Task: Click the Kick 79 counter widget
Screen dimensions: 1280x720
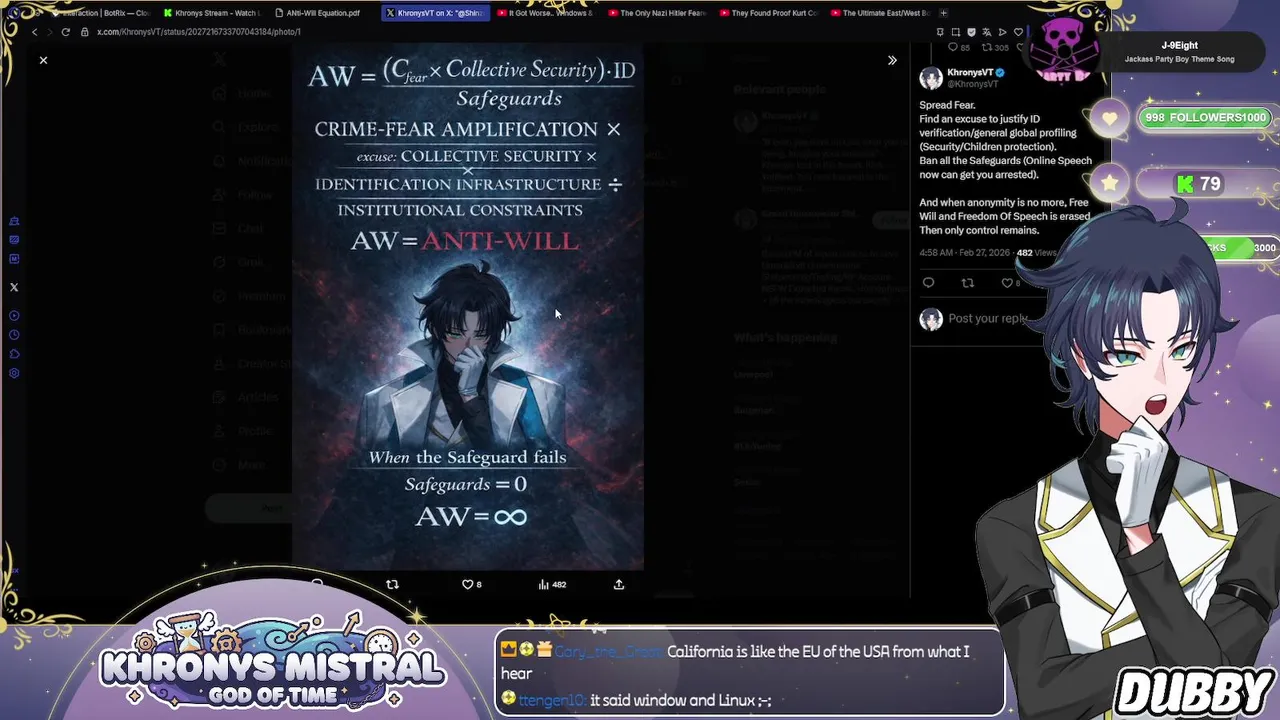Action: pos(1201,184)
